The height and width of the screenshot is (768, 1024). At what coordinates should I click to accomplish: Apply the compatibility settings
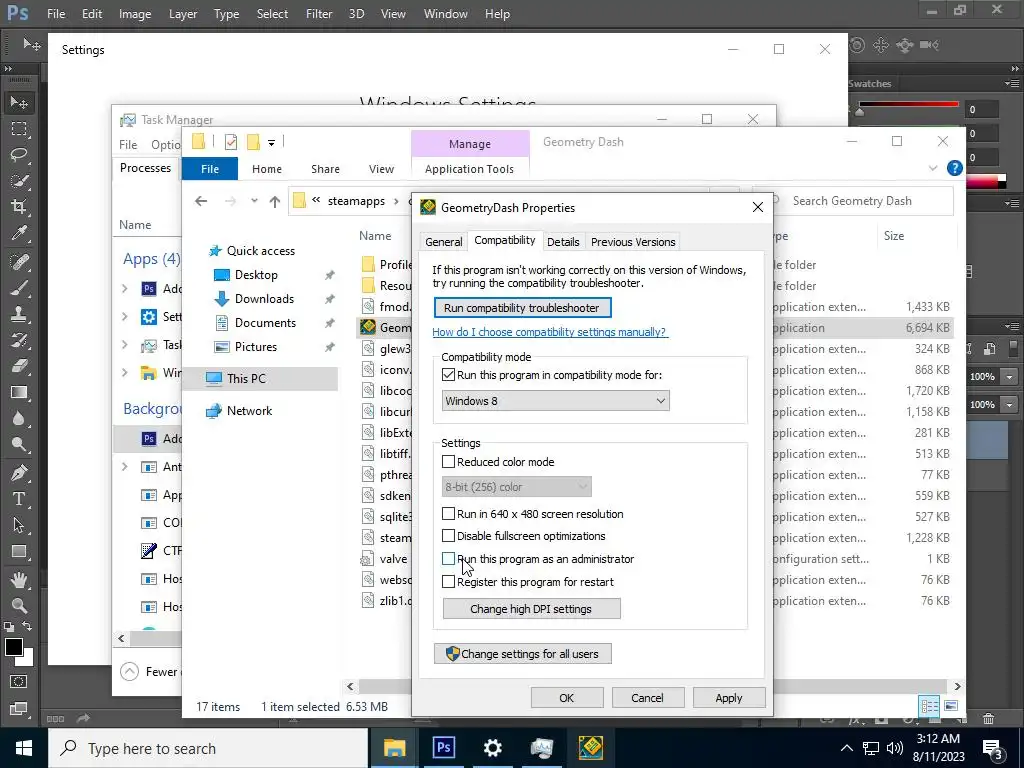[x=729, y=697]
